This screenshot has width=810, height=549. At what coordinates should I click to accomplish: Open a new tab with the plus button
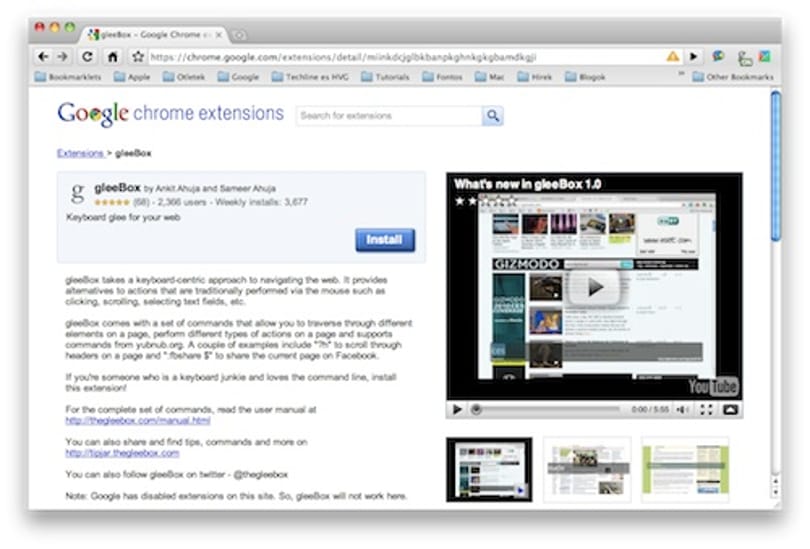point(238,35)
